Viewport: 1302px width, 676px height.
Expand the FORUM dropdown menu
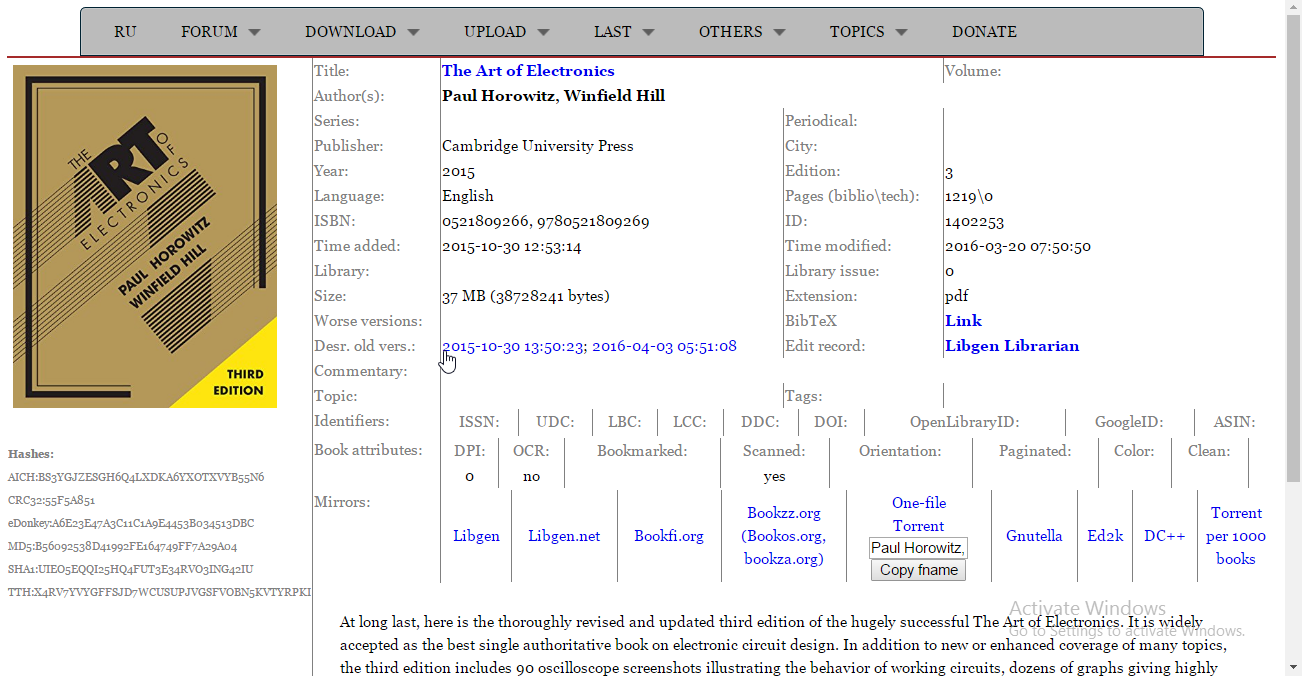(x=220, y=32)
